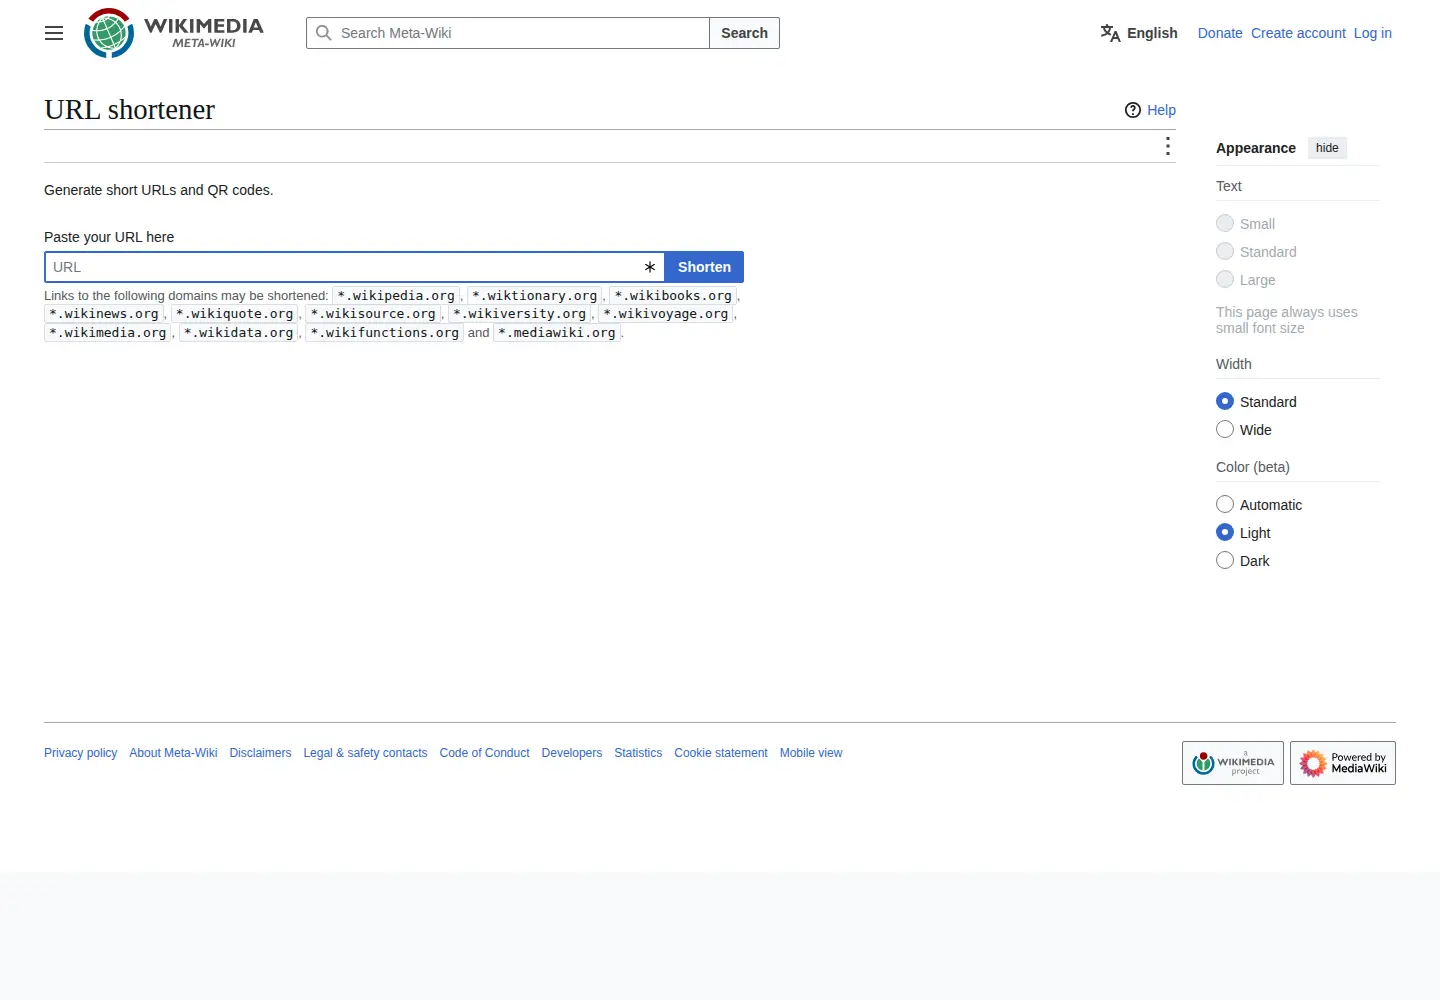The height and width of the screenshot is (1000, 1440).
Task: Open the Developers footer link
Action: [572, 753]
